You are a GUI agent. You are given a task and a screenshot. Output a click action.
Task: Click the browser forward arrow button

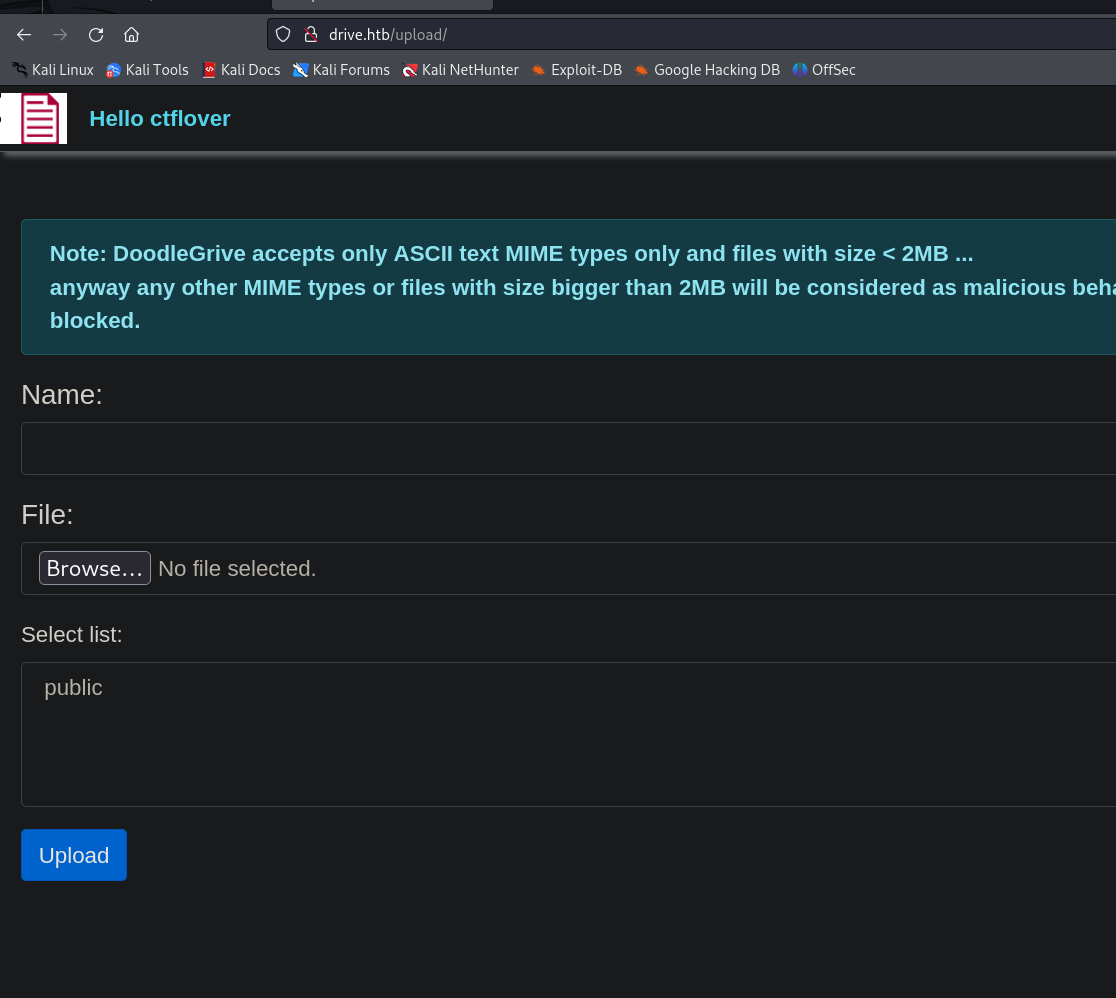click(x=60, y=35)
